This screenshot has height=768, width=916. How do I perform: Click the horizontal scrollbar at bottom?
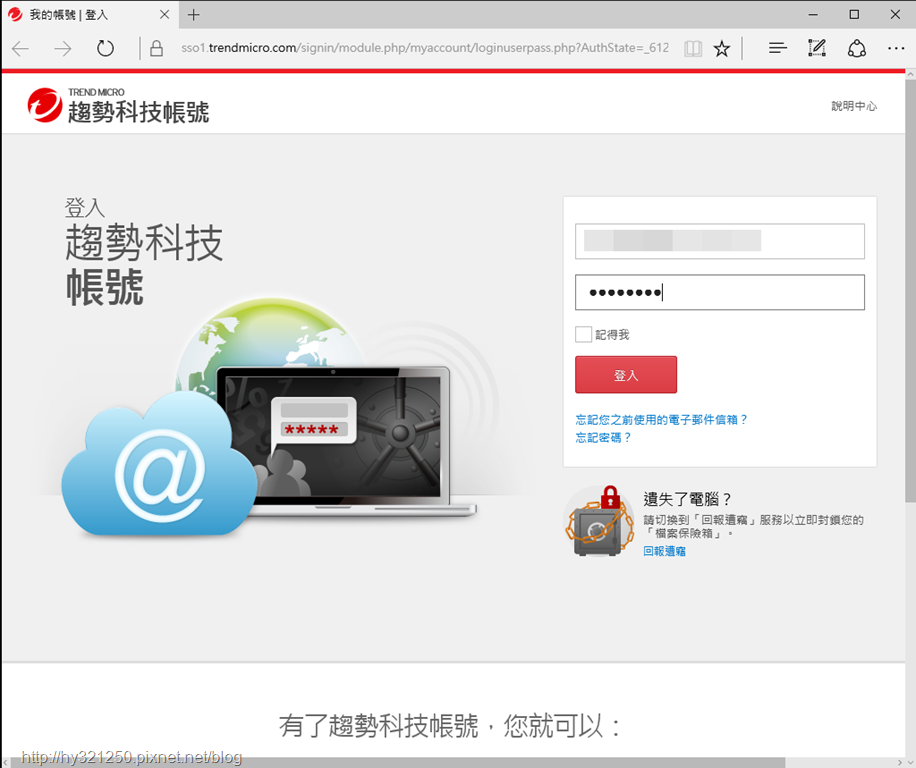pyautogui.click(x=398, y=763)
